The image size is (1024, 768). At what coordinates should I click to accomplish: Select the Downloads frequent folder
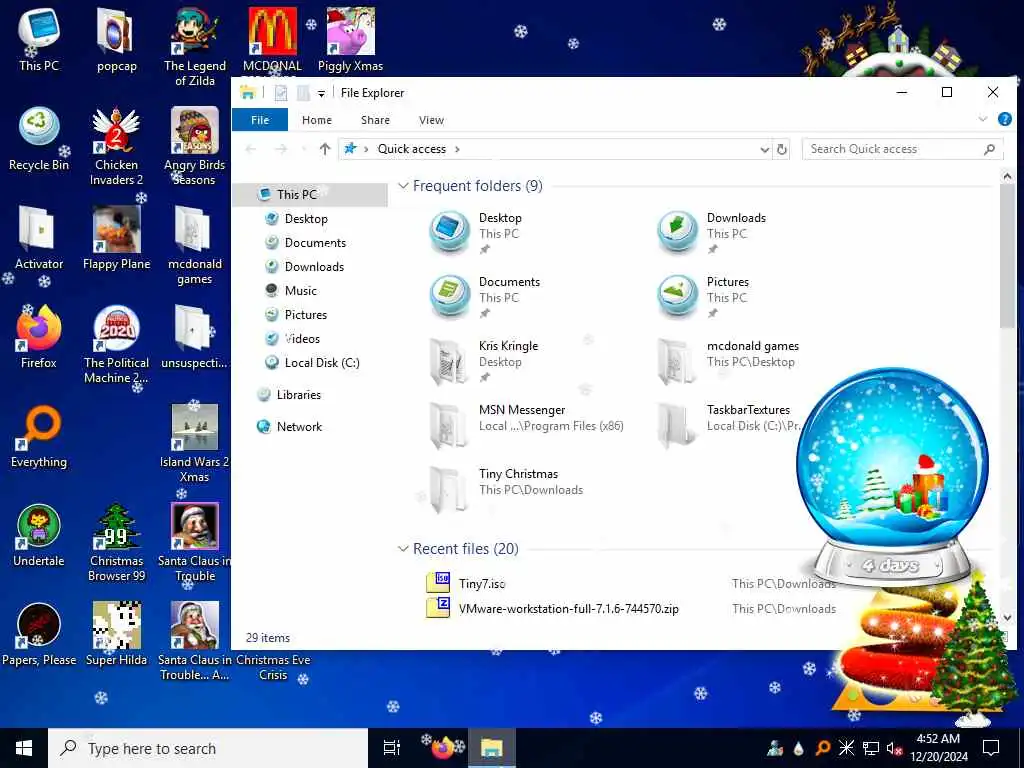pos(712,232)
